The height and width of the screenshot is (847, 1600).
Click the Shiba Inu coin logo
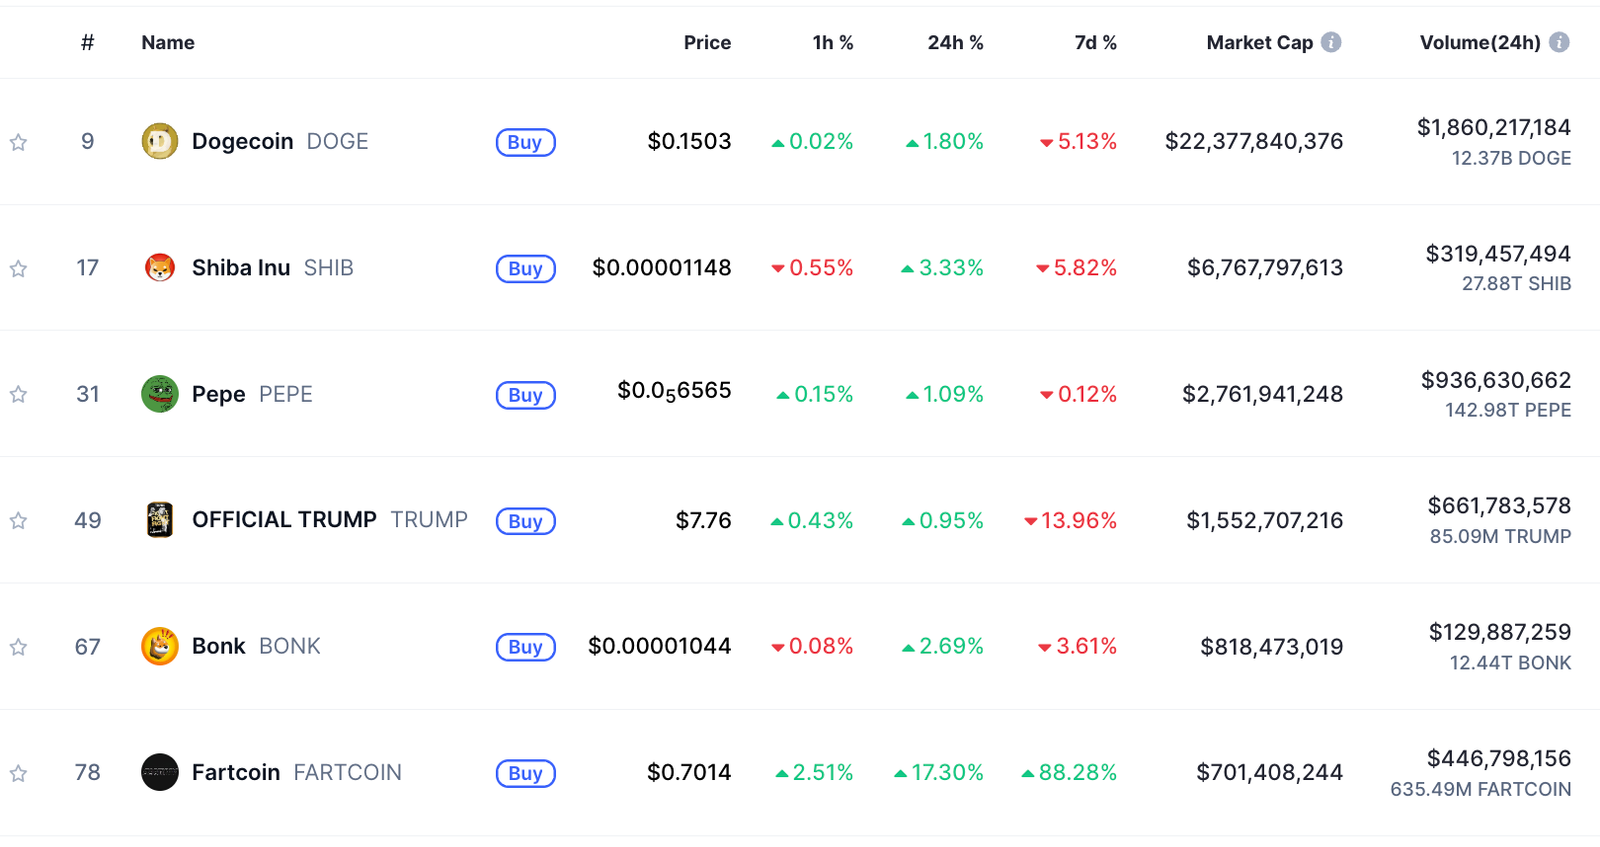coord(160,268)
